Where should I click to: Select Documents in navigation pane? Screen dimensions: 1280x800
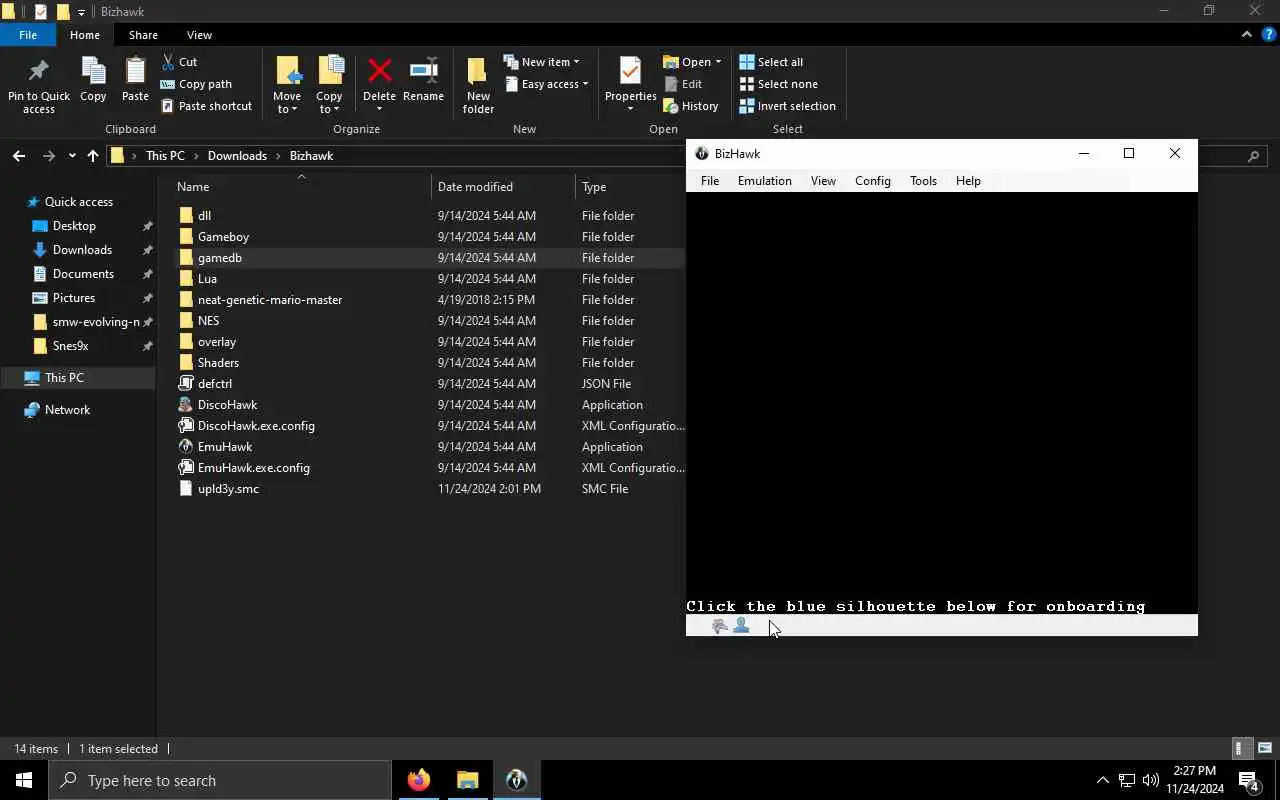83,274
